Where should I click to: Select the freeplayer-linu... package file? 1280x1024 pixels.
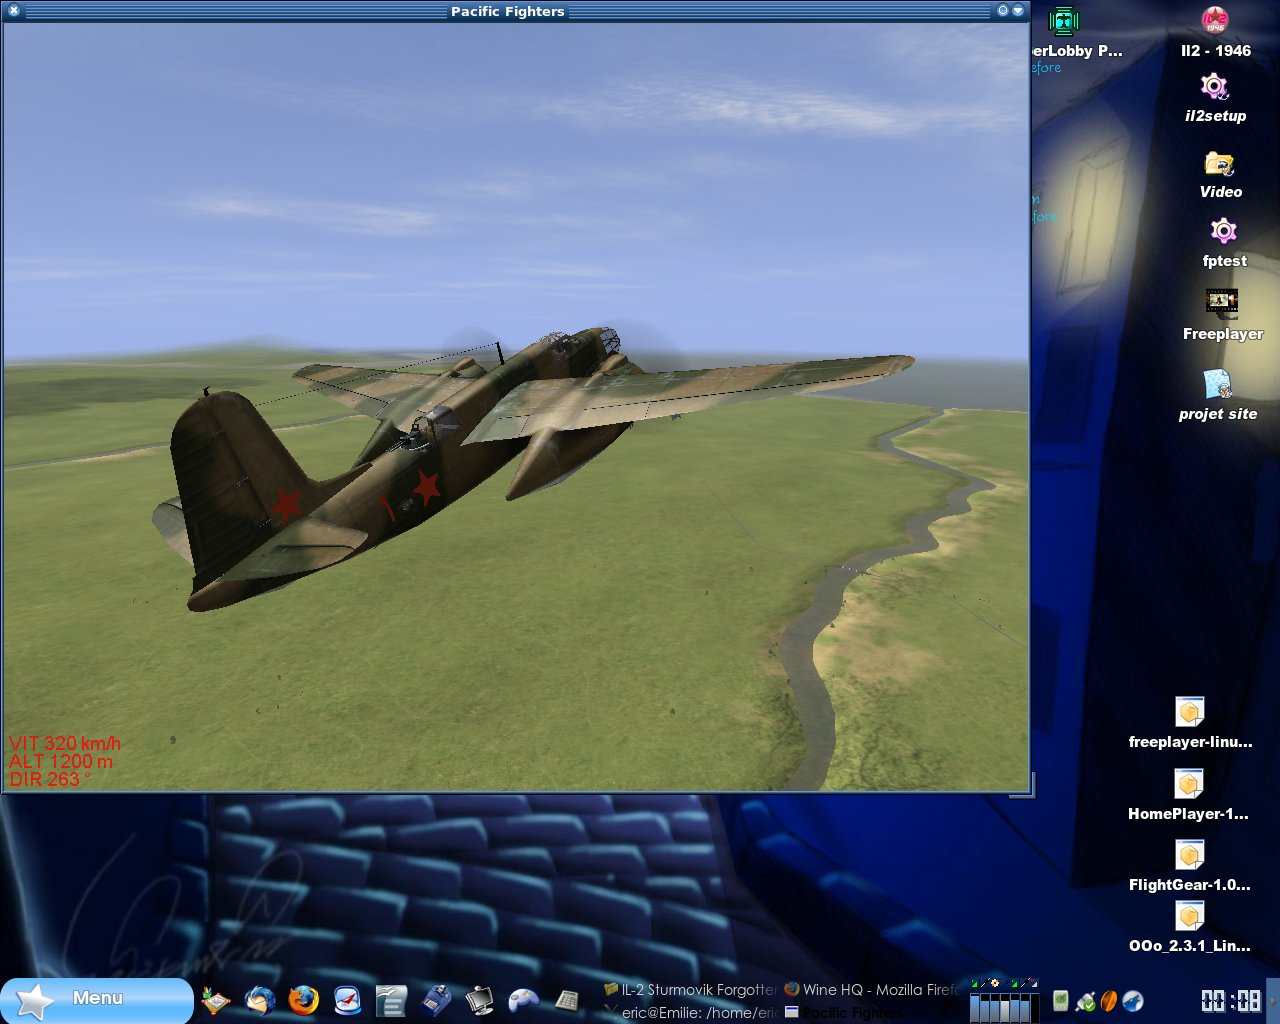coord(1190,723)
